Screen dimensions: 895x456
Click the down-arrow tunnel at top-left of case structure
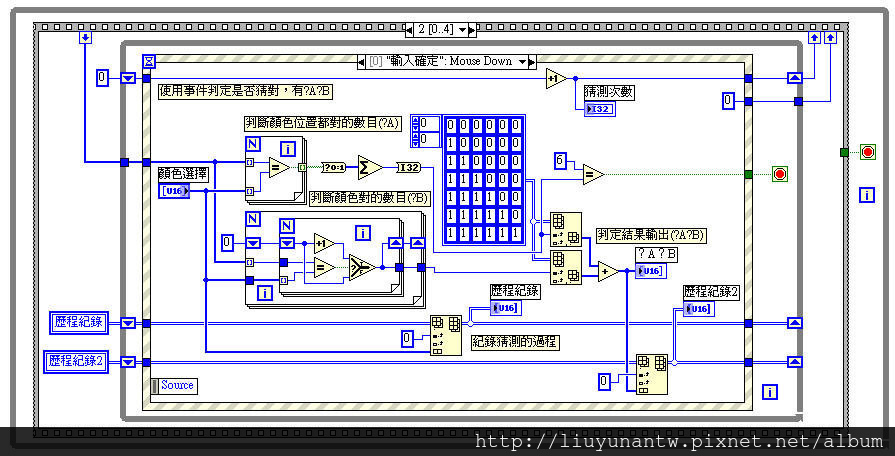[85, 38]
